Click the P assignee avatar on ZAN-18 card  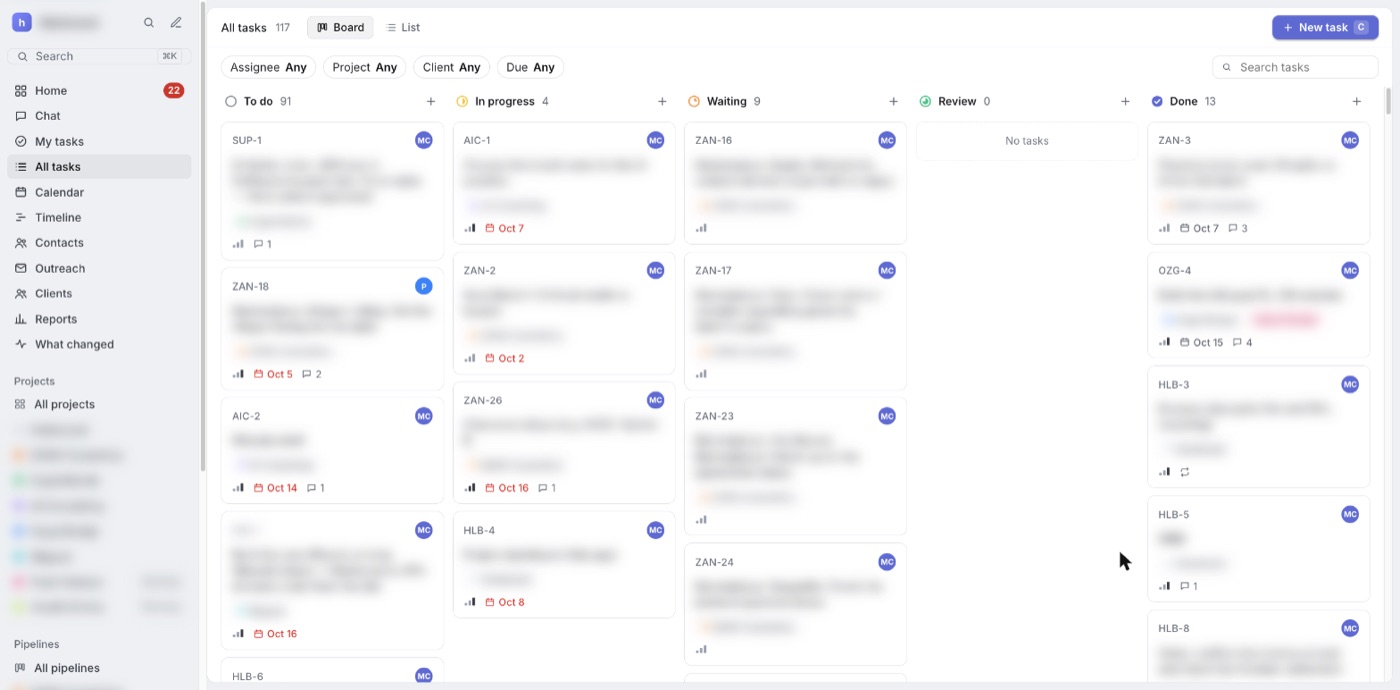point(424,286)
